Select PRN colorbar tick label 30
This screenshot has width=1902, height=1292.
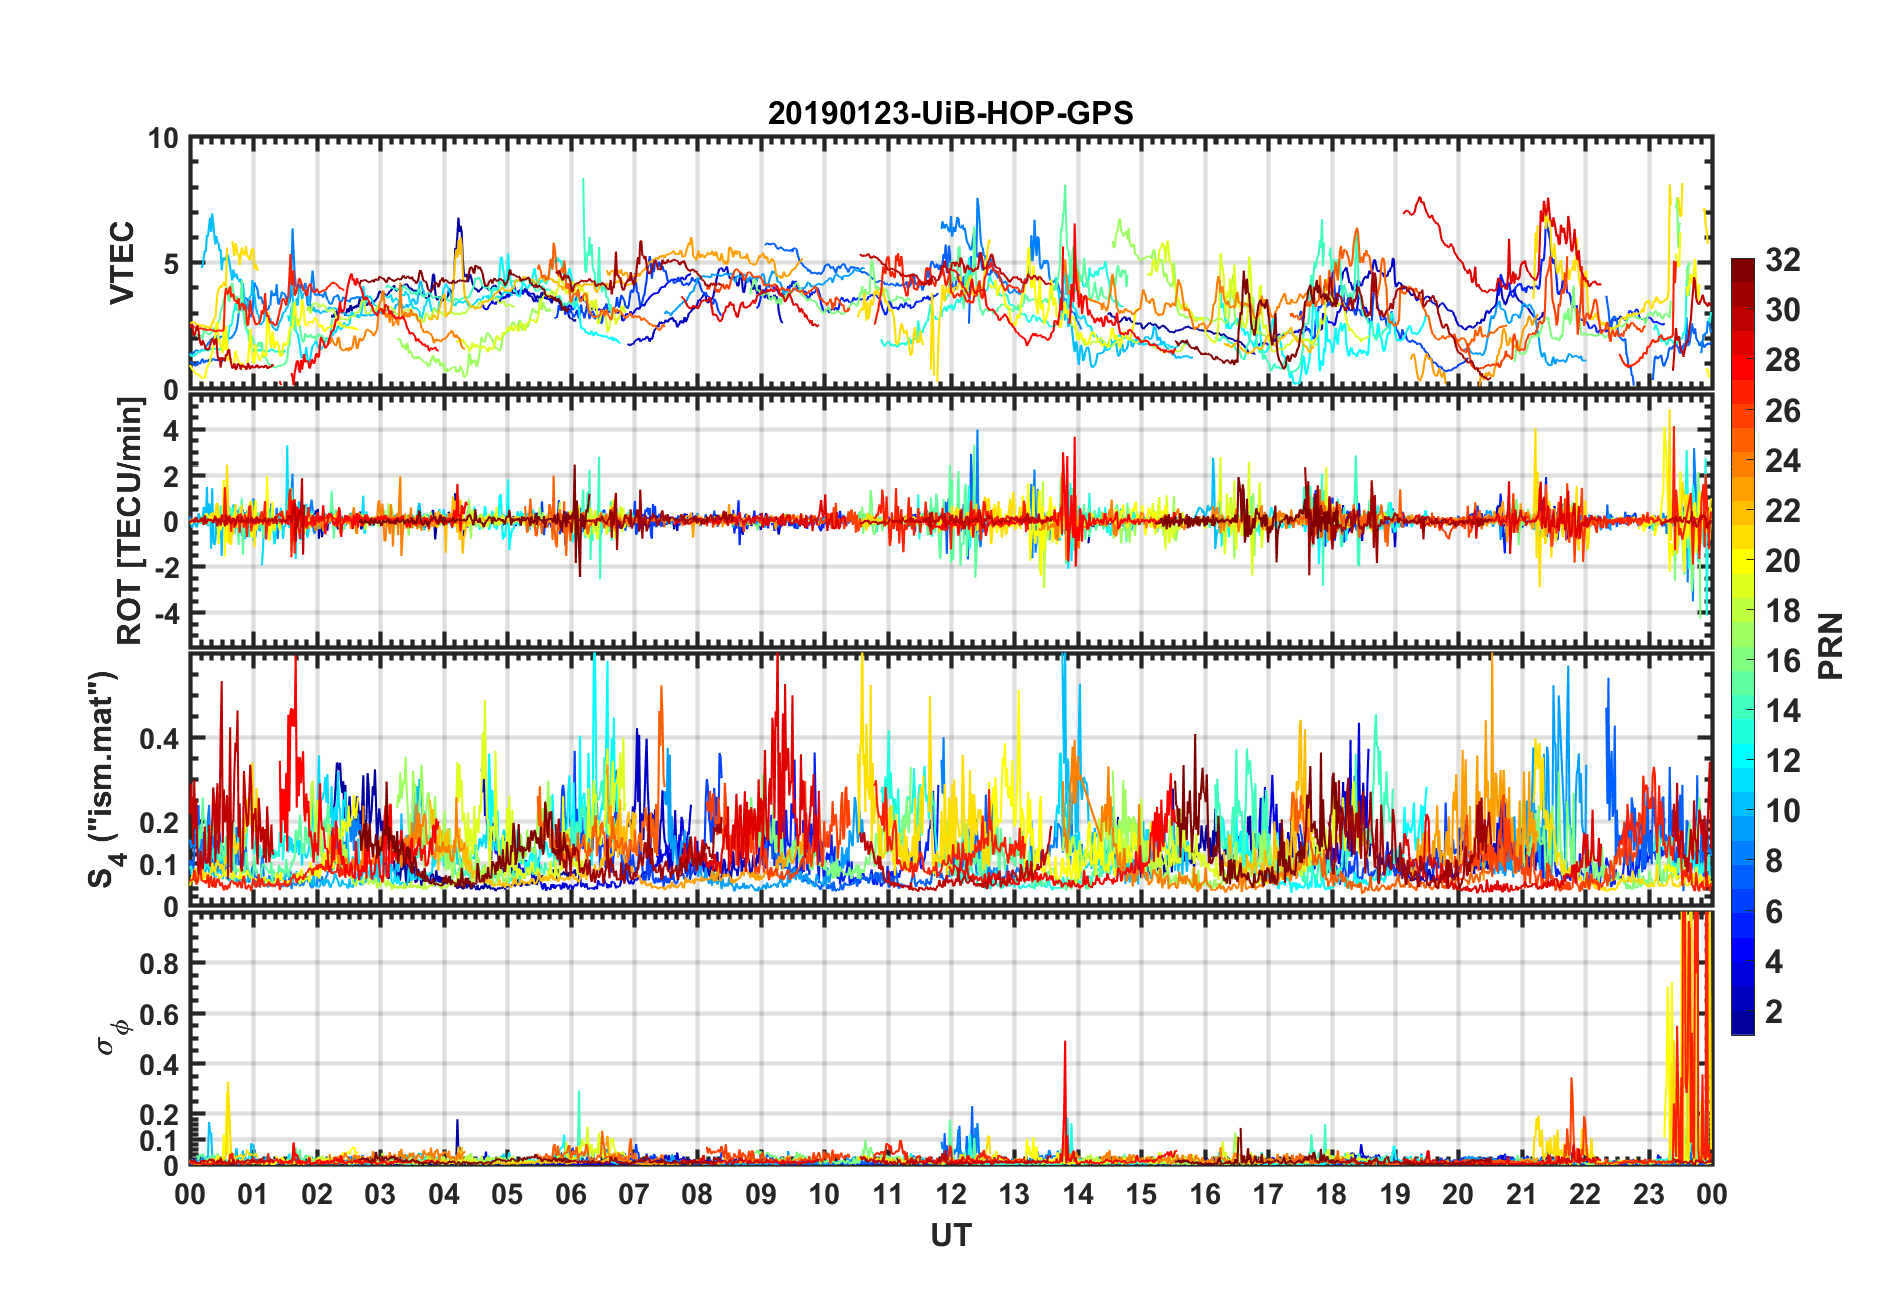(1782, 310)
